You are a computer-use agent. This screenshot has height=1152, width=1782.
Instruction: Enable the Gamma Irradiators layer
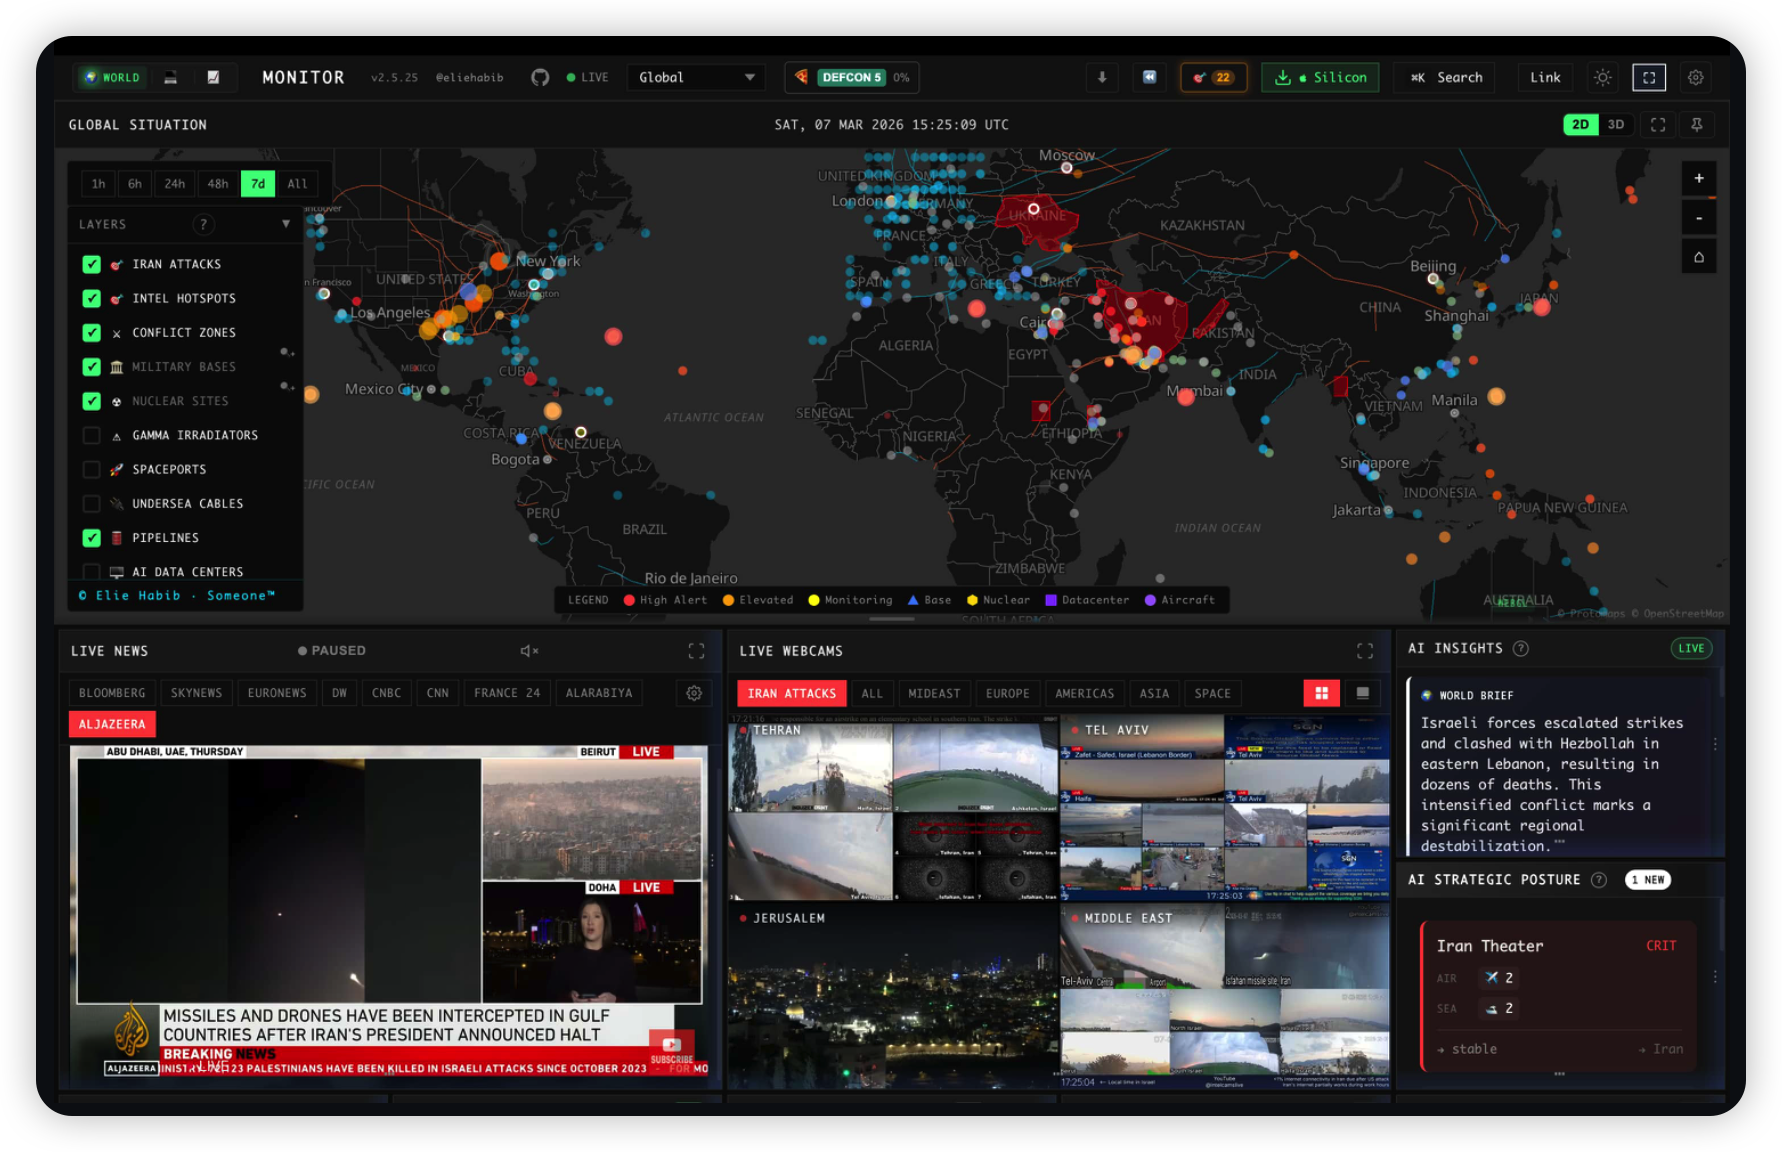click(92, 435)
